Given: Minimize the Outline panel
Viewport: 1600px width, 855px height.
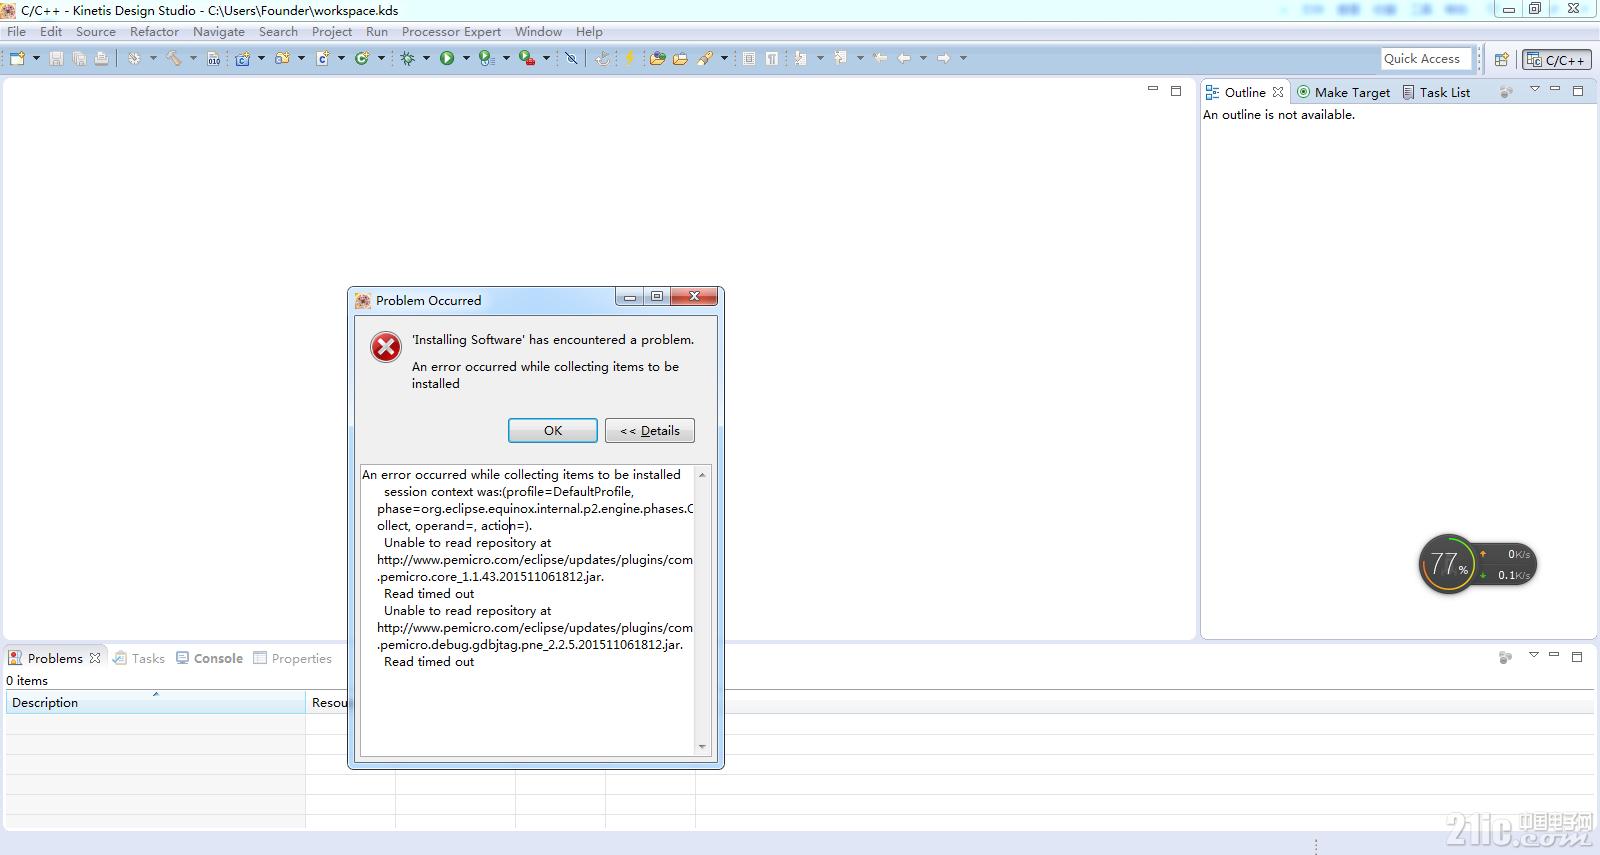Looking at the screenshot, I should click(1555, 89).
